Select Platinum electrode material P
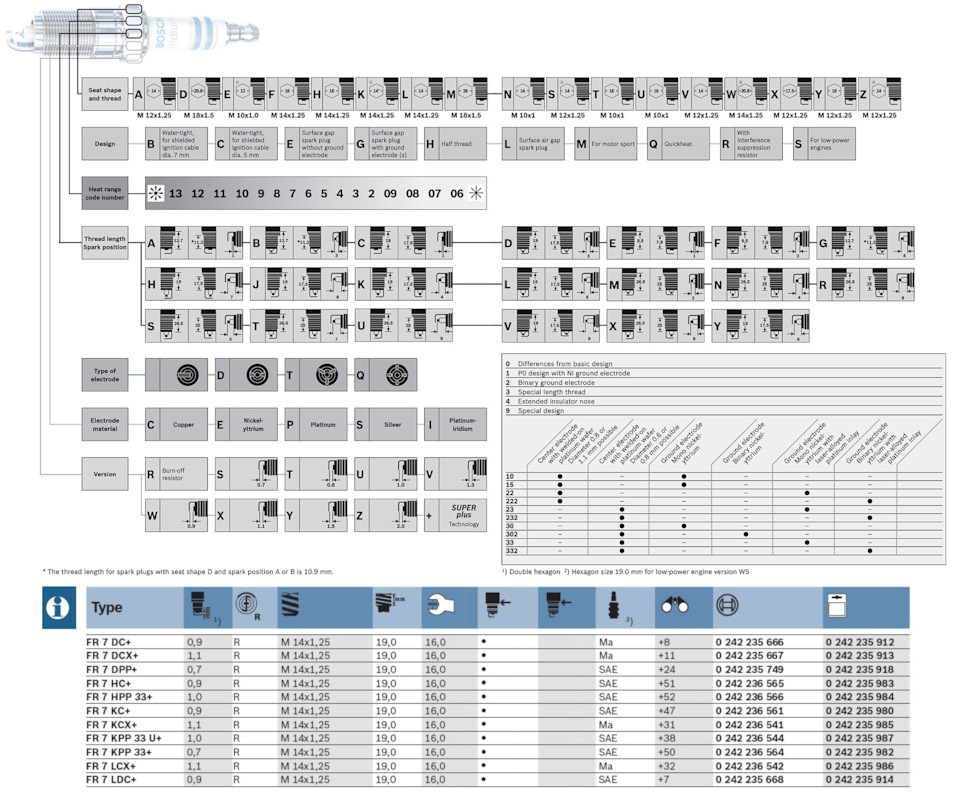Viewport: 960px width, 800px height. coord(316,424)
